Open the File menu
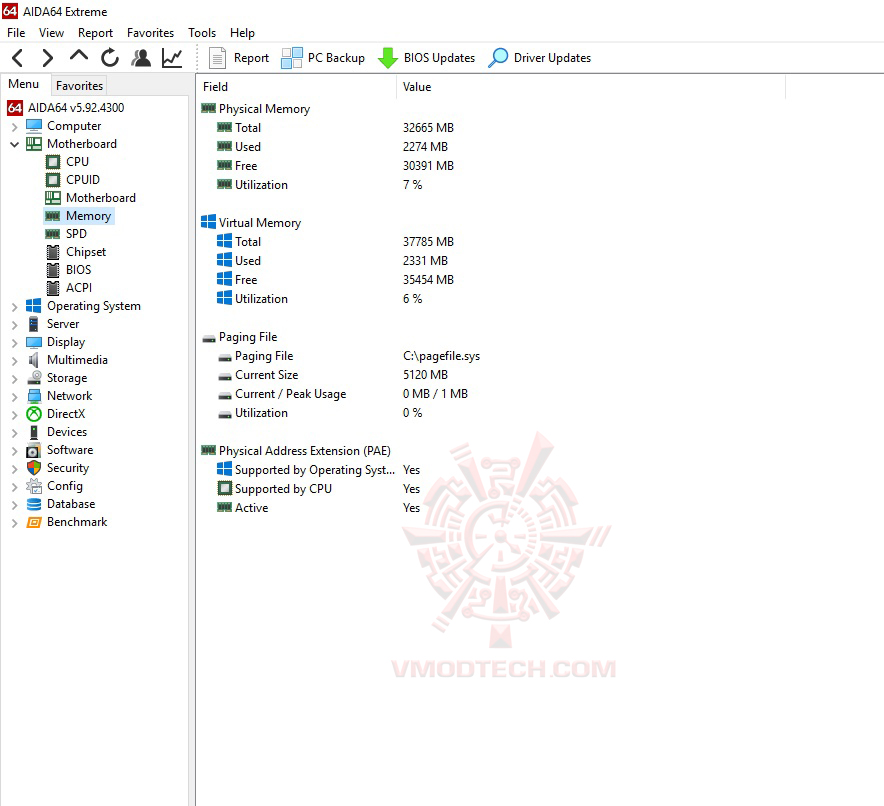884x806 pixels. tap(16, 33)
